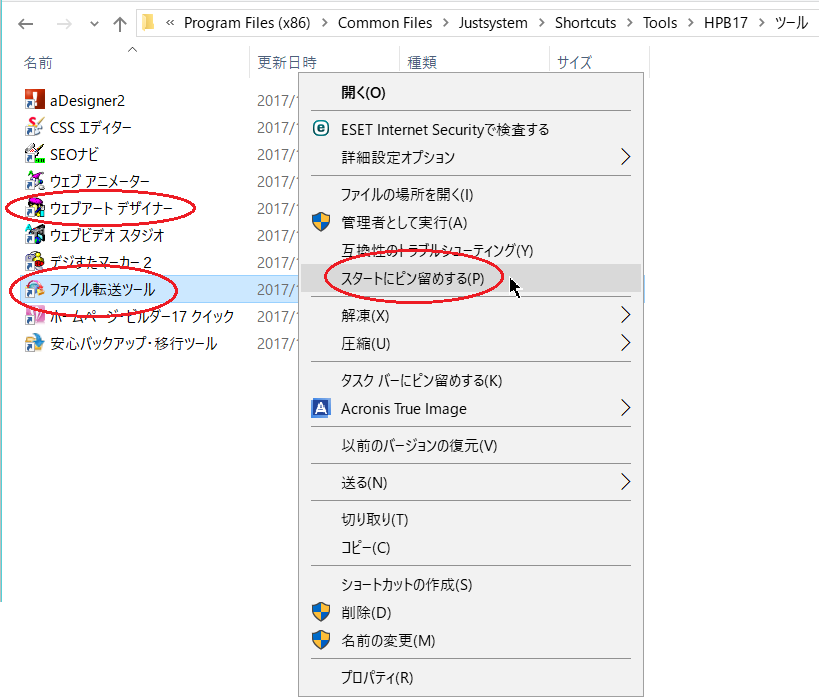The width and height of the screenshot is (819, 700).
Task: Expand the arrow after Tools breadcrumb
Action: [691, 23]
